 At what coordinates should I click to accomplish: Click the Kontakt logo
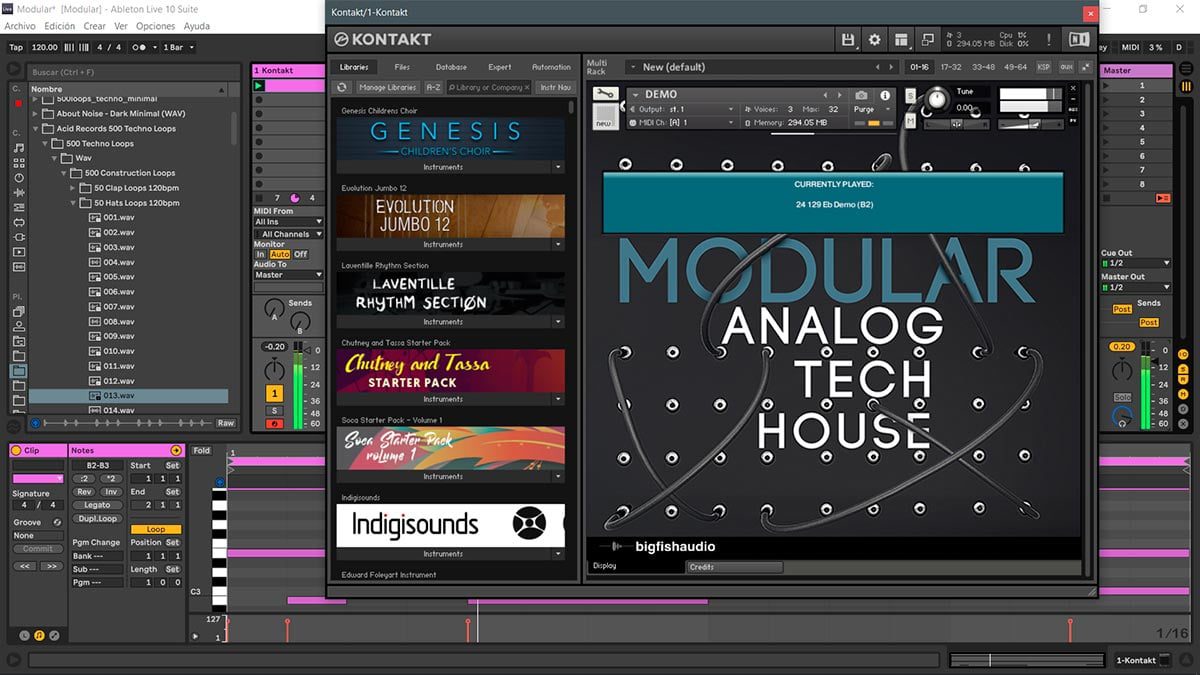point(383,40)
